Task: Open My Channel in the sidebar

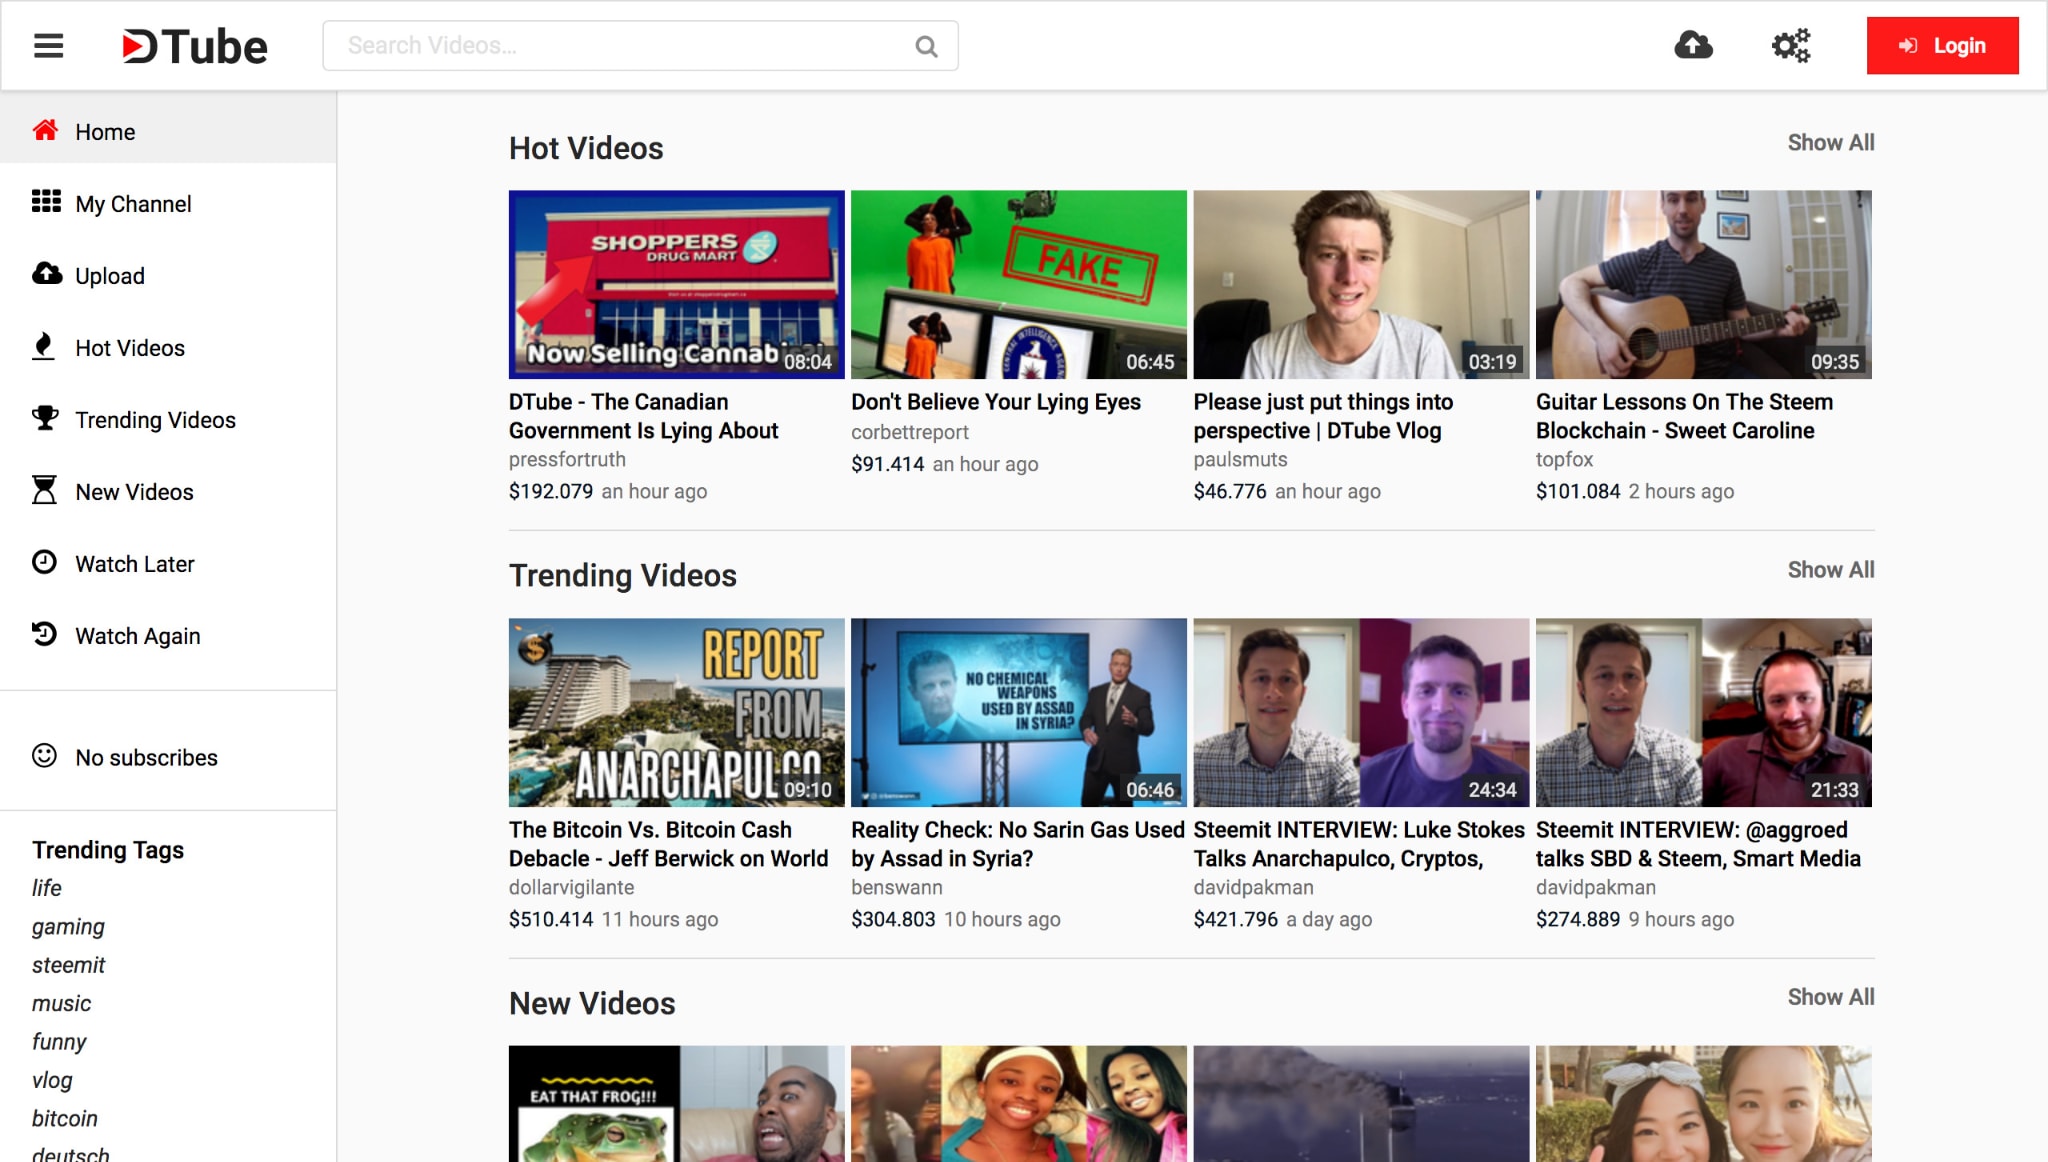Action: pyautogui.click(x=168, y=203)
